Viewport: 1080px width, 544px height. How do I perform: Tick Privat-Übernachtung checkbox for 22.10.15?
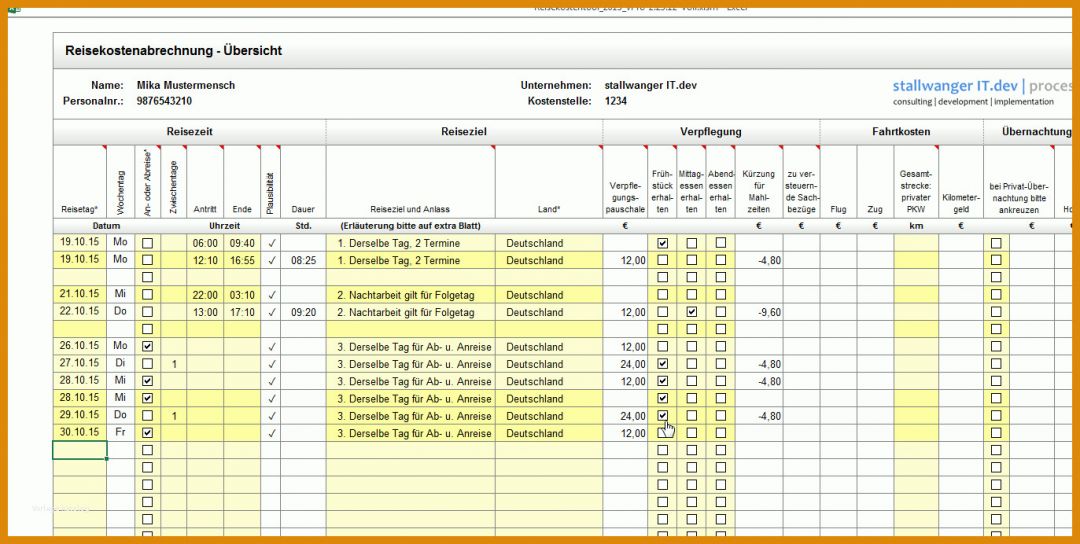click(x=996, y=312)
